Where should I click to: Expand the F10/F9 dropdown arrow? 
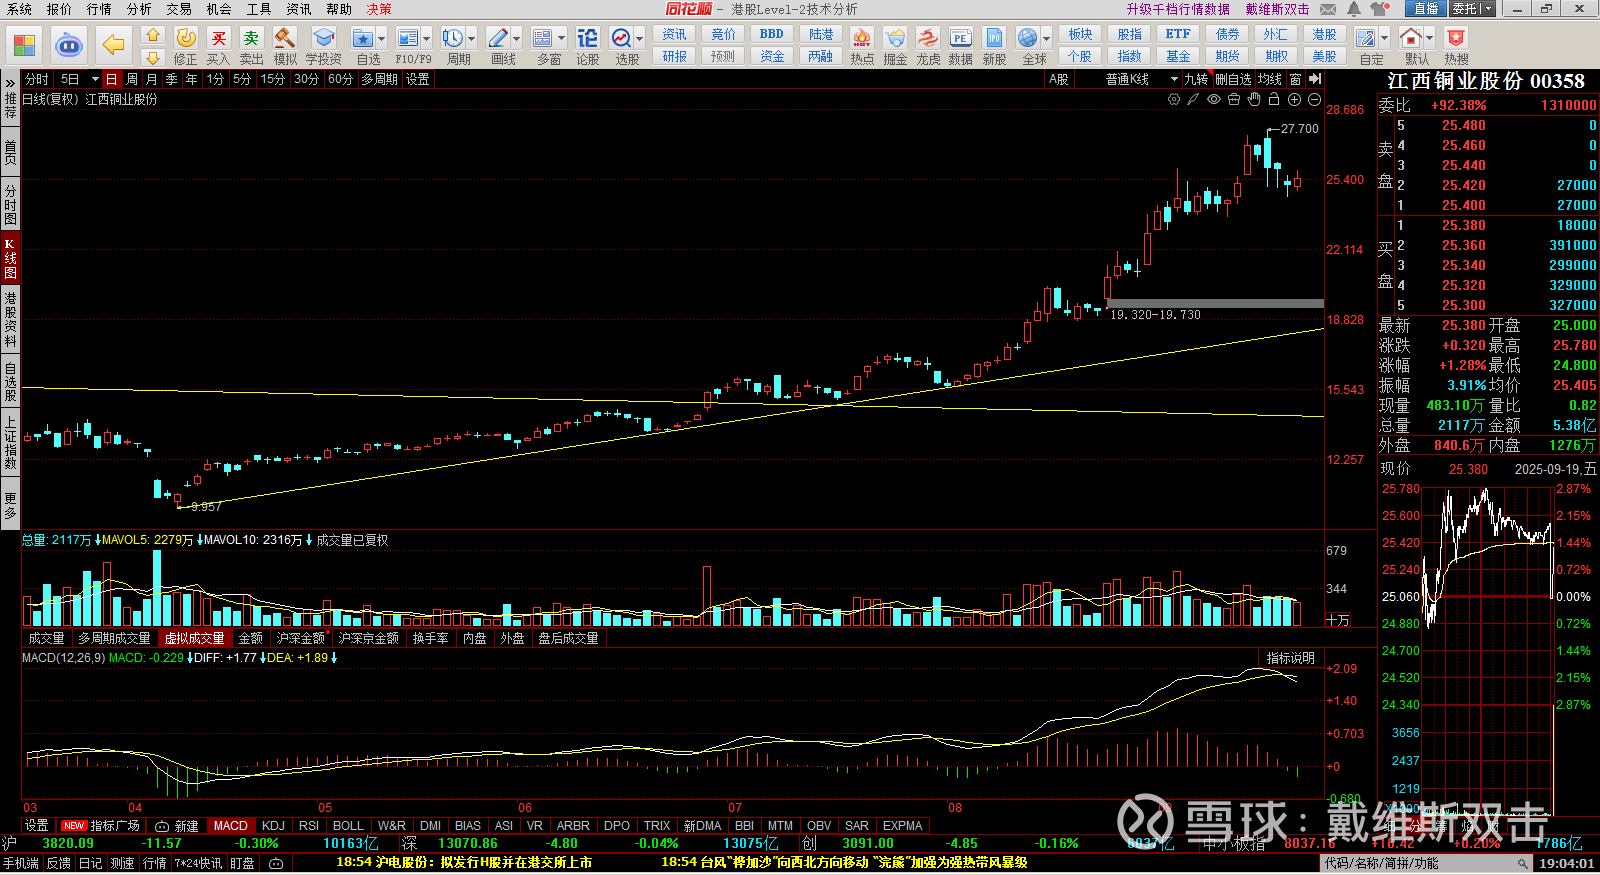point(427,38)
